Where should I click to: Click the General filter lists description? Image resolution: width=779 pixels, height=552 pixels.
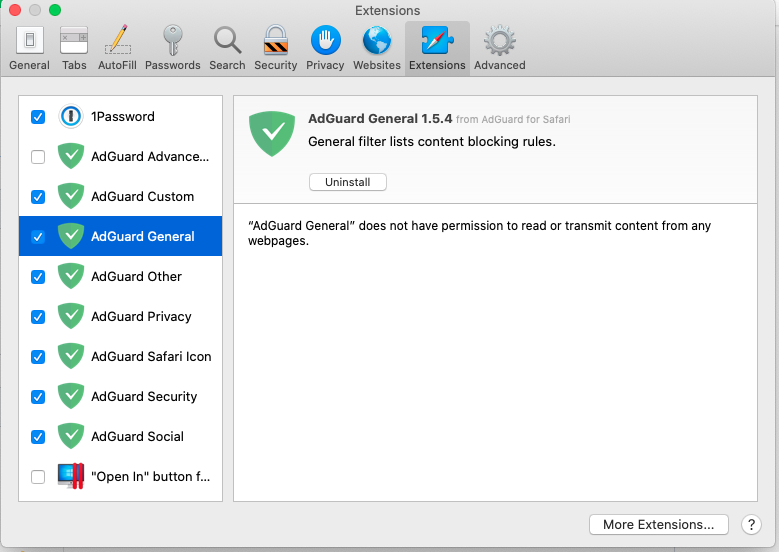click(432, 142)
